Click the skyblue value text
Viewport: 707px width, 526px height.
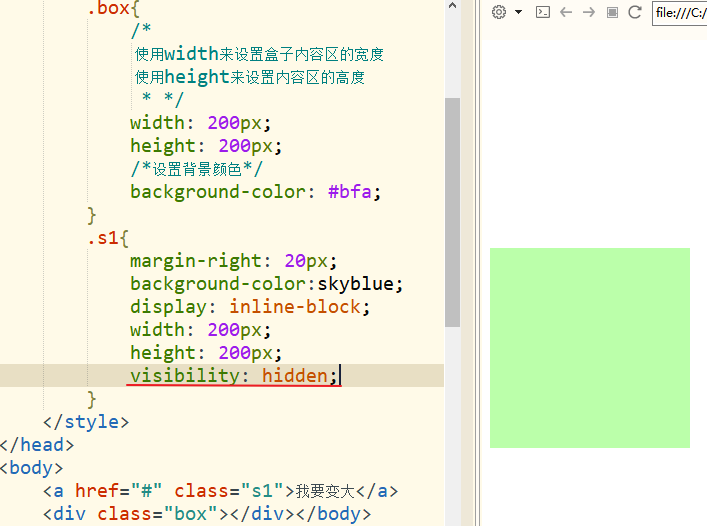[x=355, y=284]
